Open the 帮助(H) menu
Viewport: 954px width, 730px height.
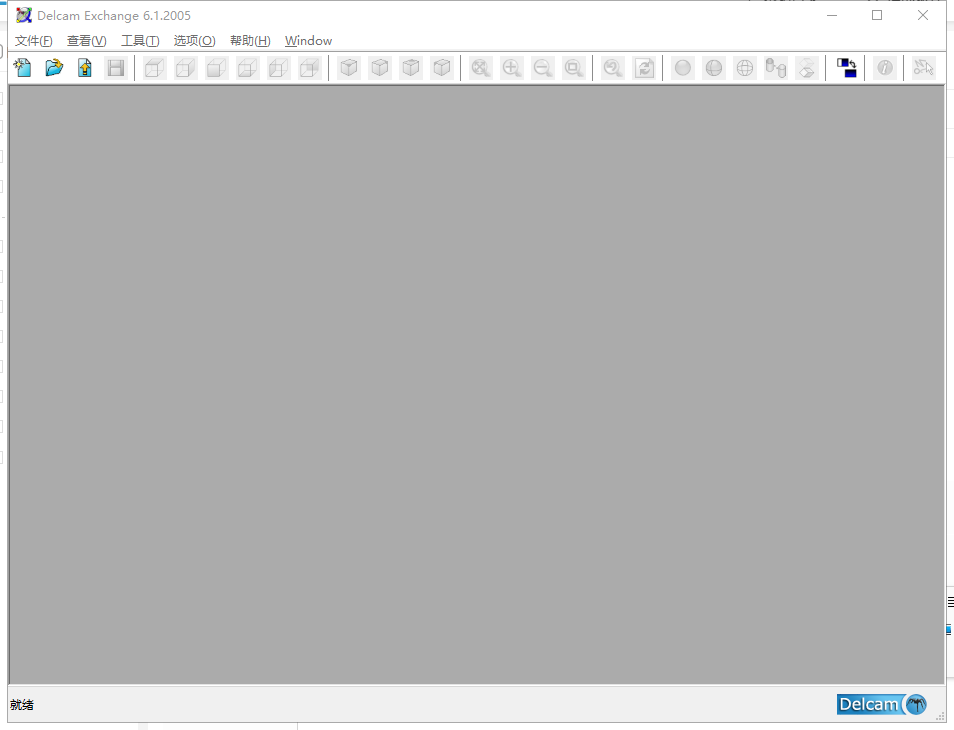[x=250, y=41]
